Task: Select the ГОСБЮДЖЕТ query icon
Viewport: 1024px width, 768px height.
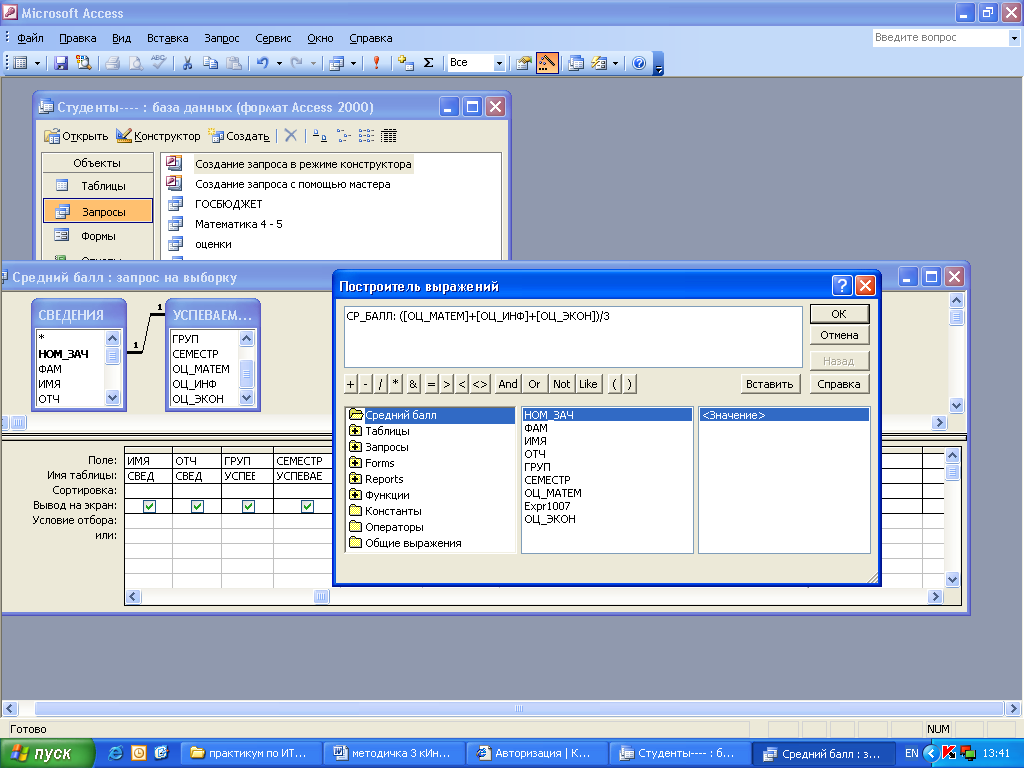Action: 175,204
